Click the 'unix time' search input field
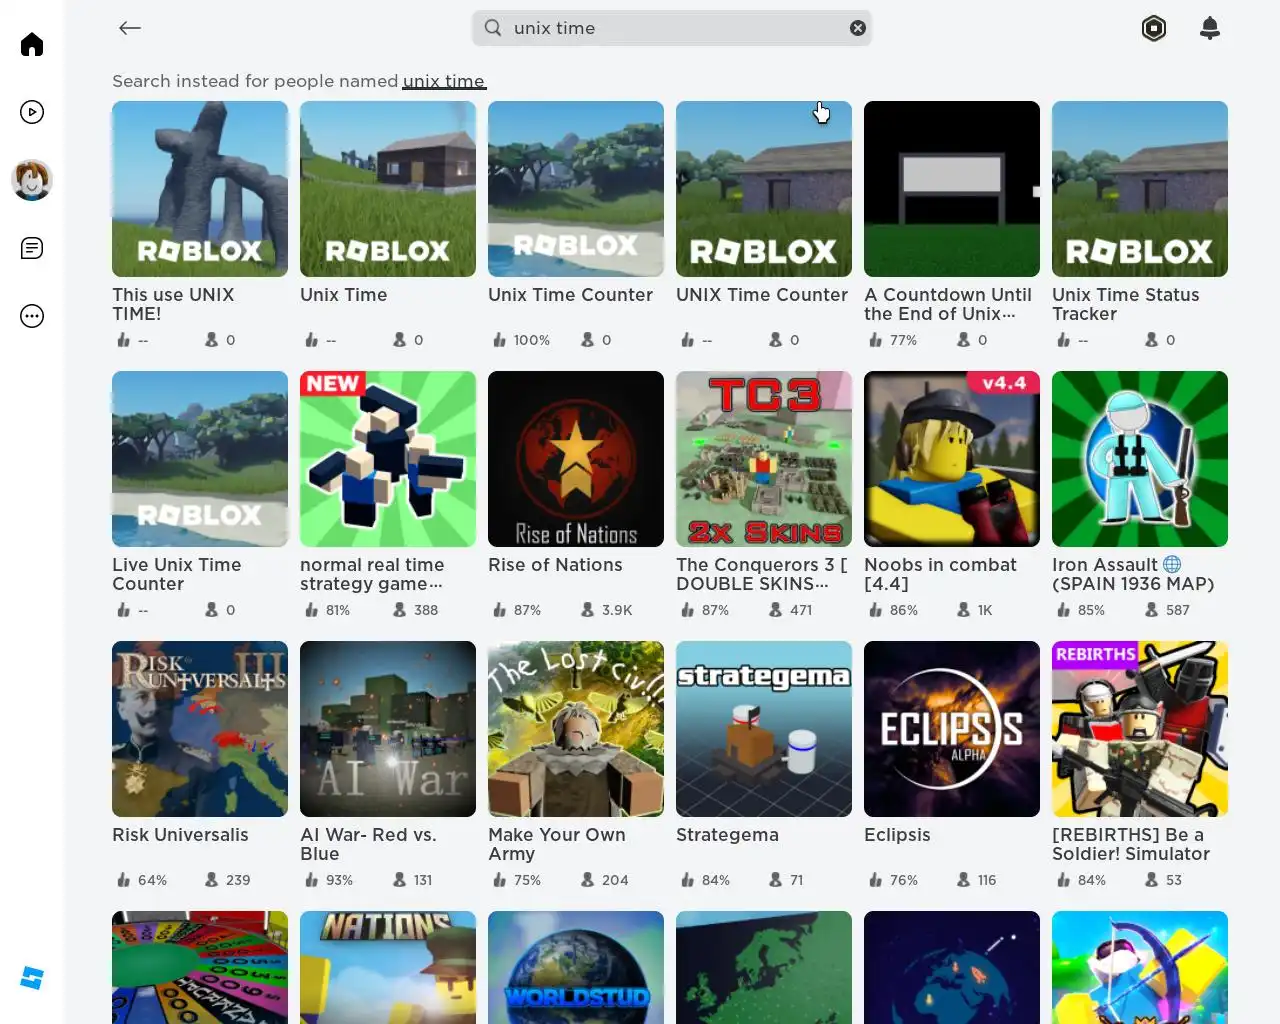The width and height of the screenshot is (1280, 1024). coord(672,28)
